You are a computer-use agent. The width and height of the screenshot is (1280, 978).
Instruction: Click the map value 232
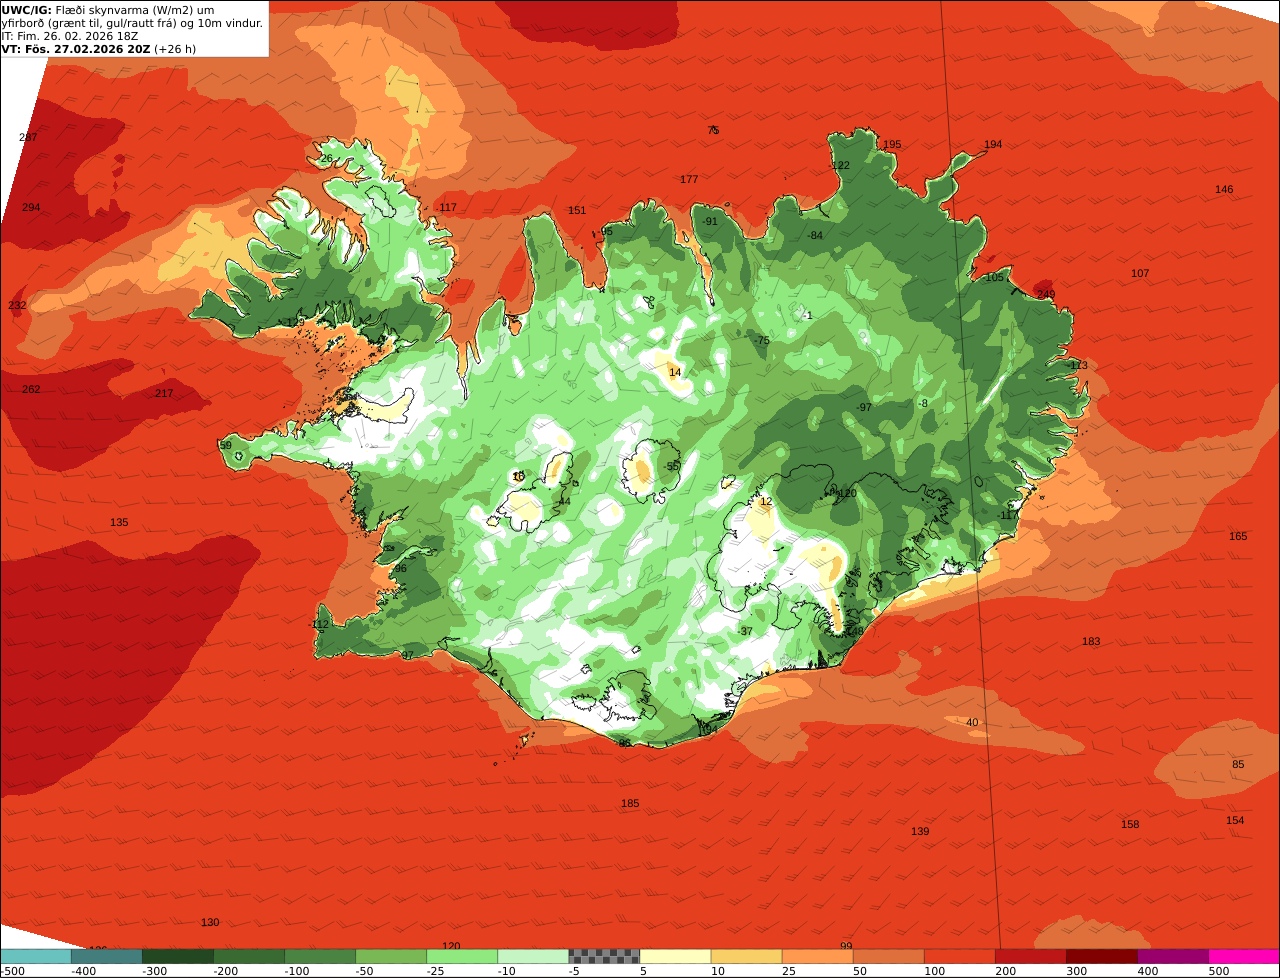[x=17, y=305]
